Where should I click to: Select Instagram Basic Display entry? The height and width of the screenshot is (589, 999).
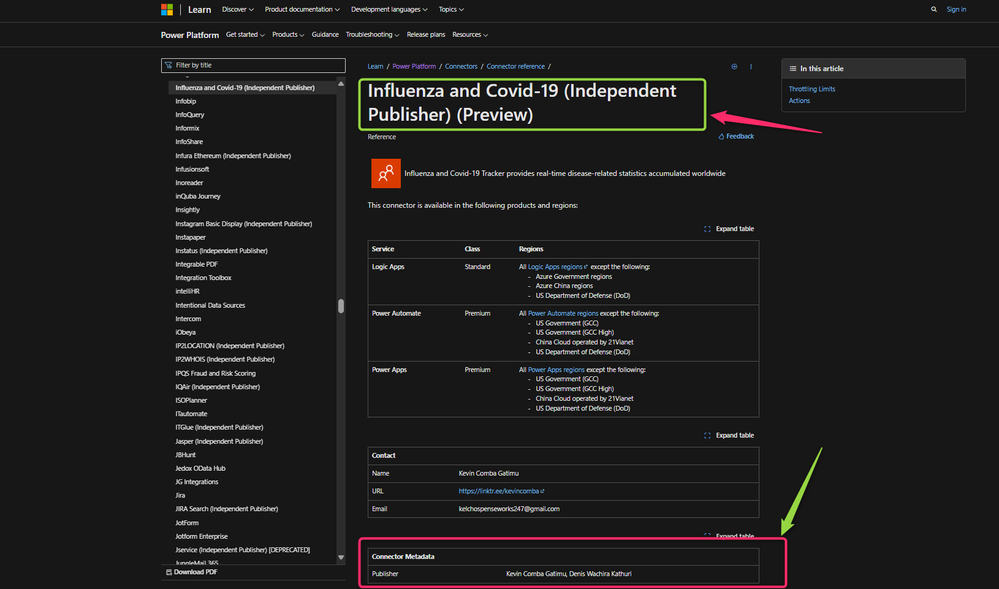(x=243, y=224)
